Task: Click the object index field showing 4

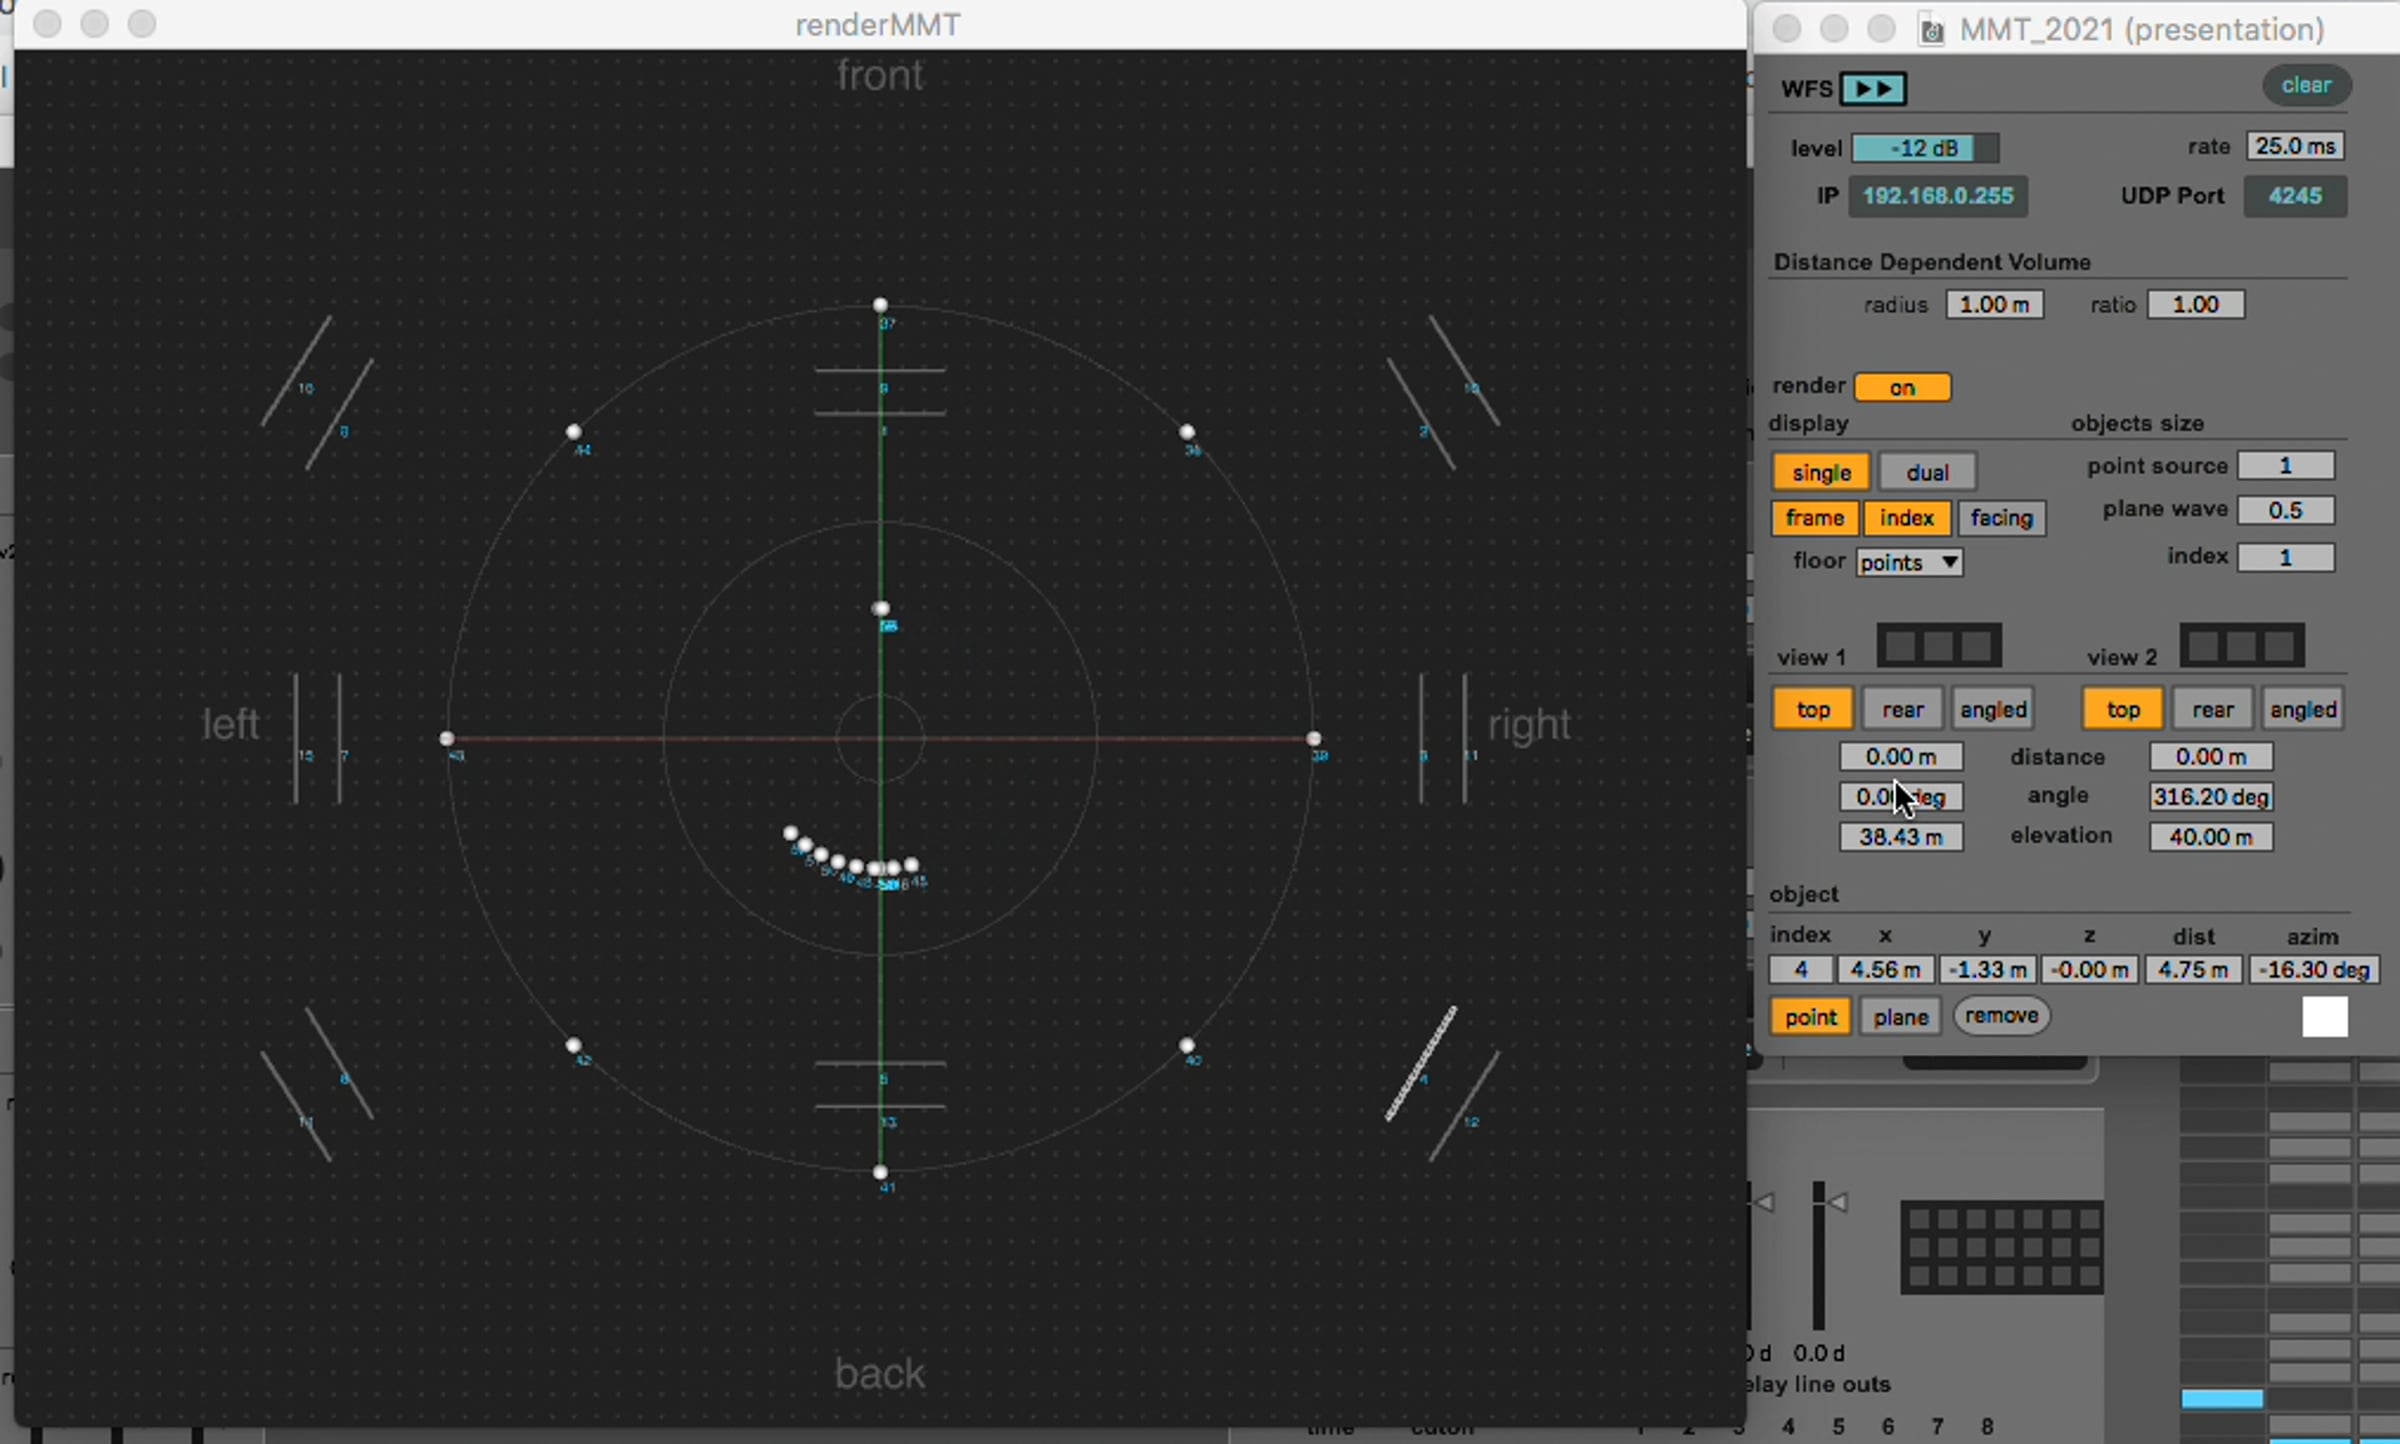Action: point(1801,970)
